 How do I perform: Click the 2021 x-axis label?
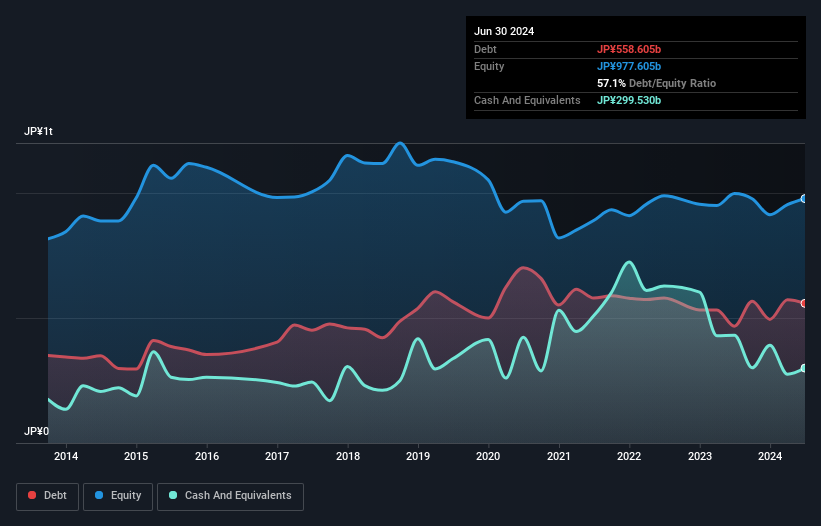tap(559, 456)
